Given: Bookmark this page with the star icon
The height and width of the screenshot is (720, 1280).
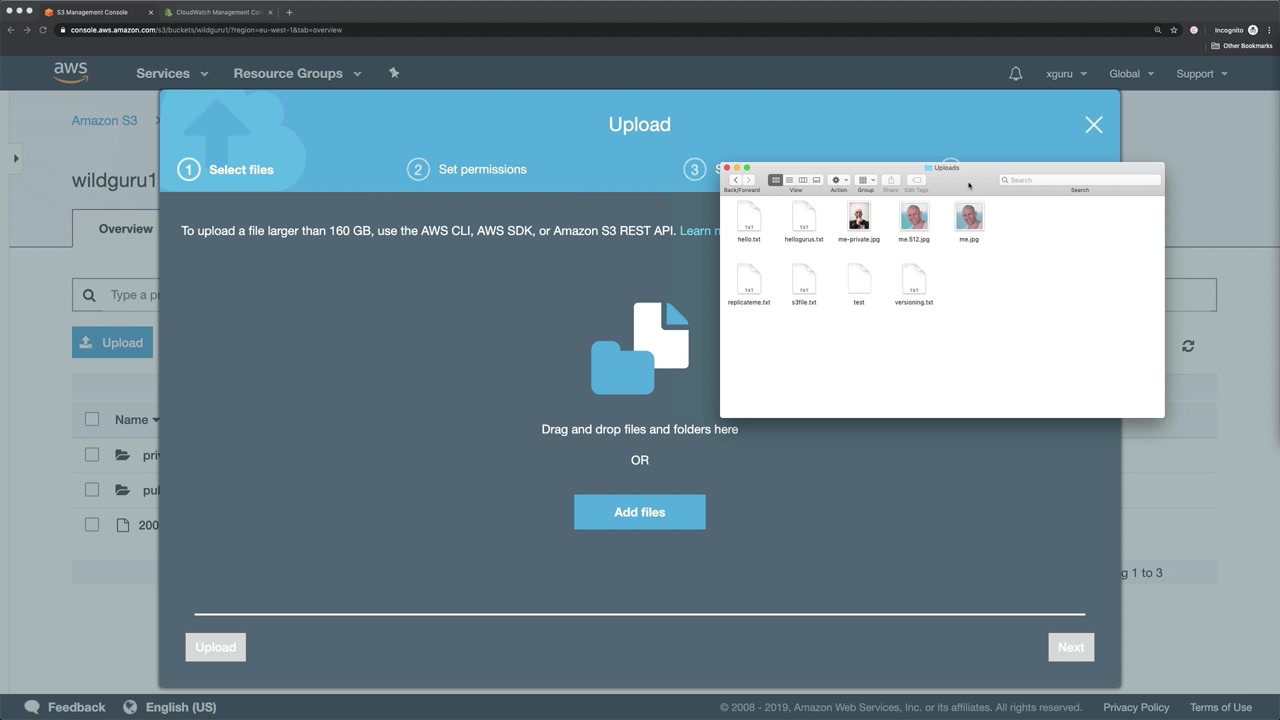Looking at the screenshot, I should coord(1174,30).
